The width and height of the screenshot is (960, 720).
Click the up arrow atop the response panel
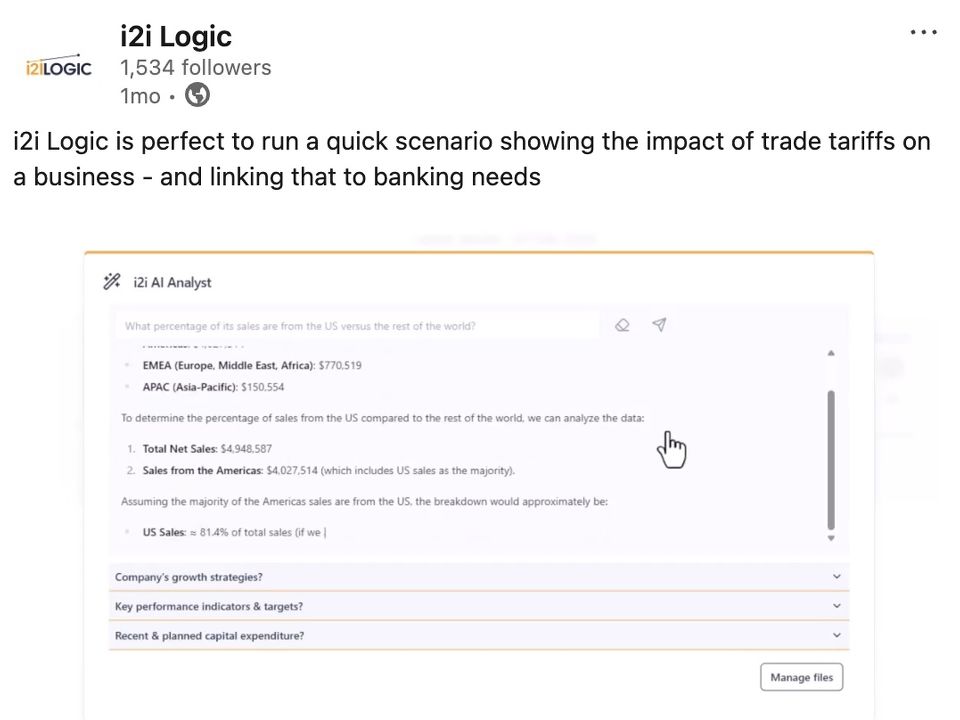tap(830, 352)
